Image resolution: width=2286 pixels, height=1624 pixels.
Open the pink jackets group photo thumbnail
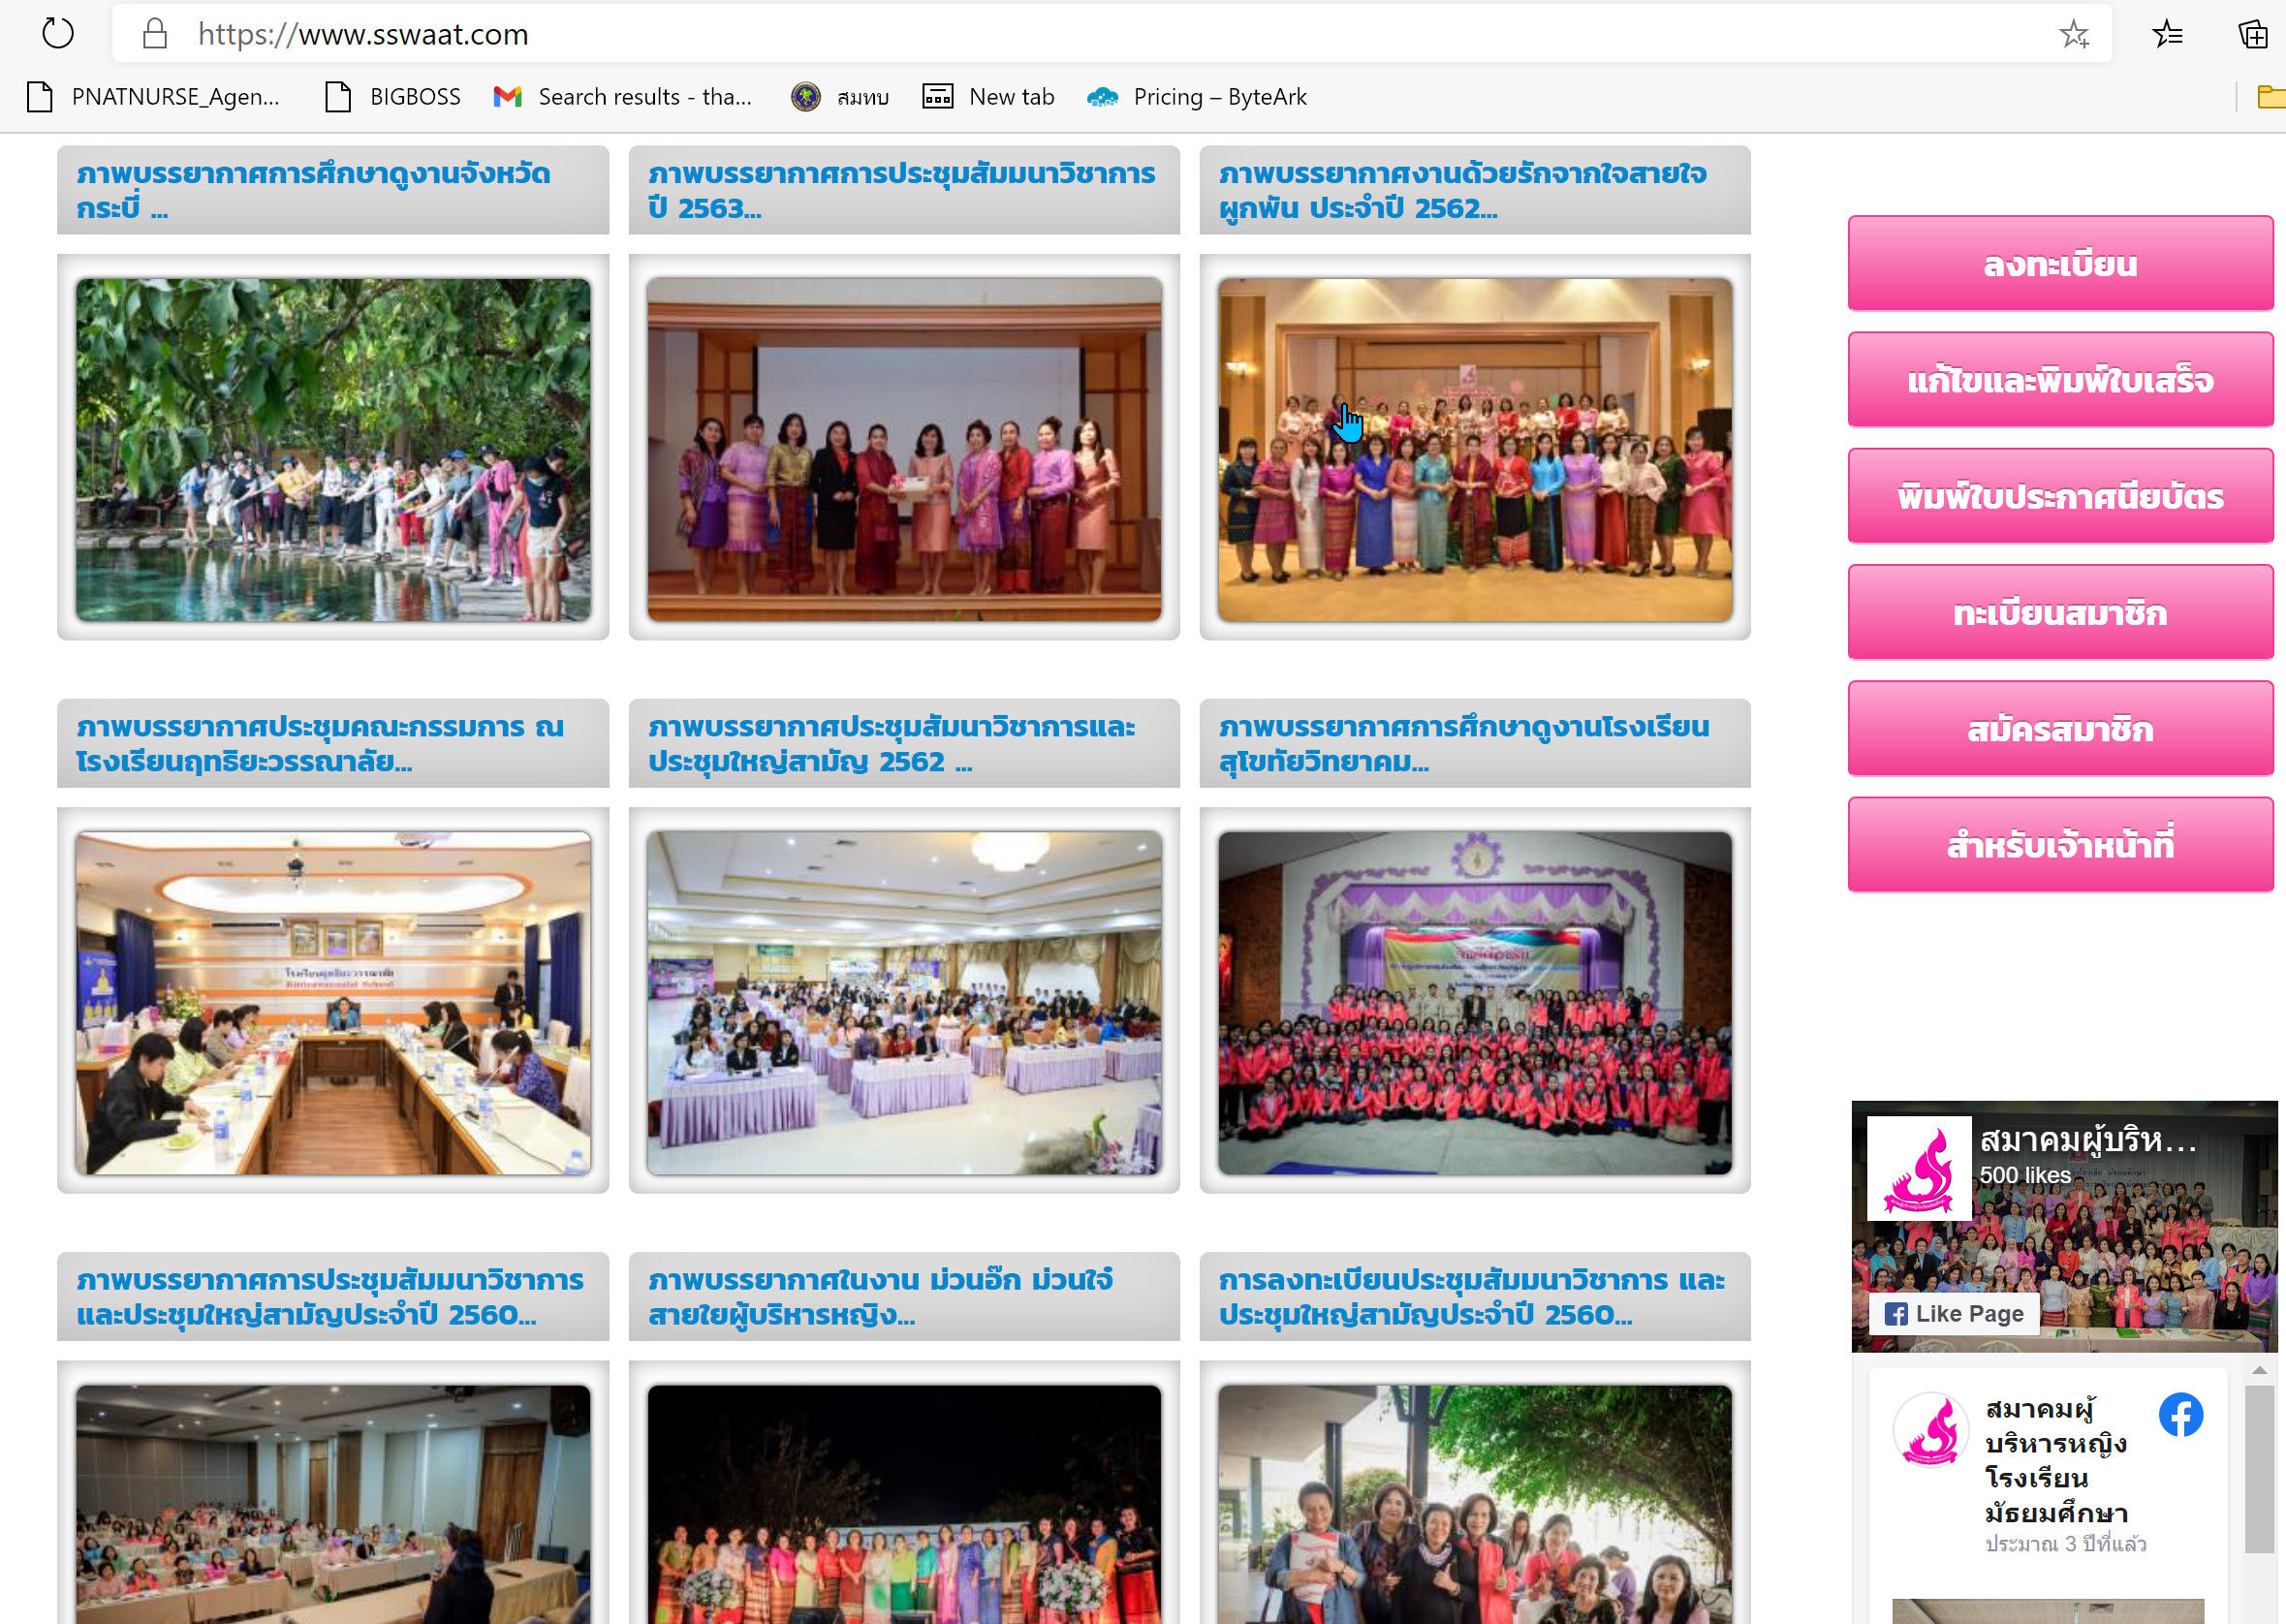coord(1475,1003)
